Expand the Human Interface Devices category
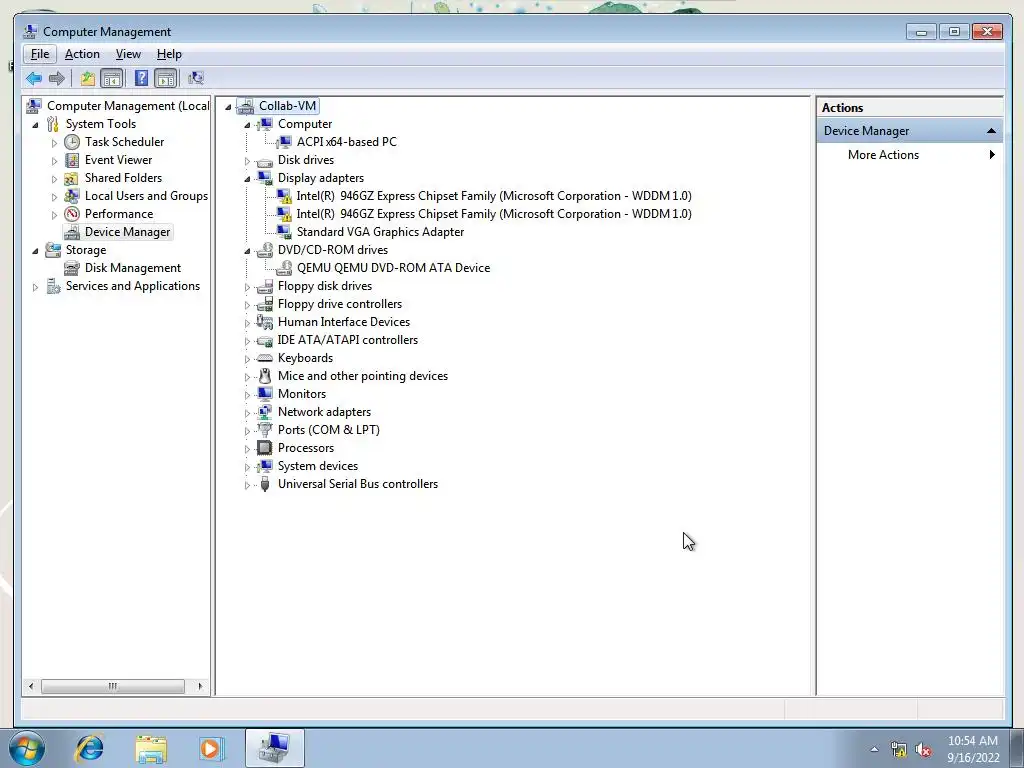Viewport: 1024px width, 768px height. pyautogui.click(x=247, y=323)
